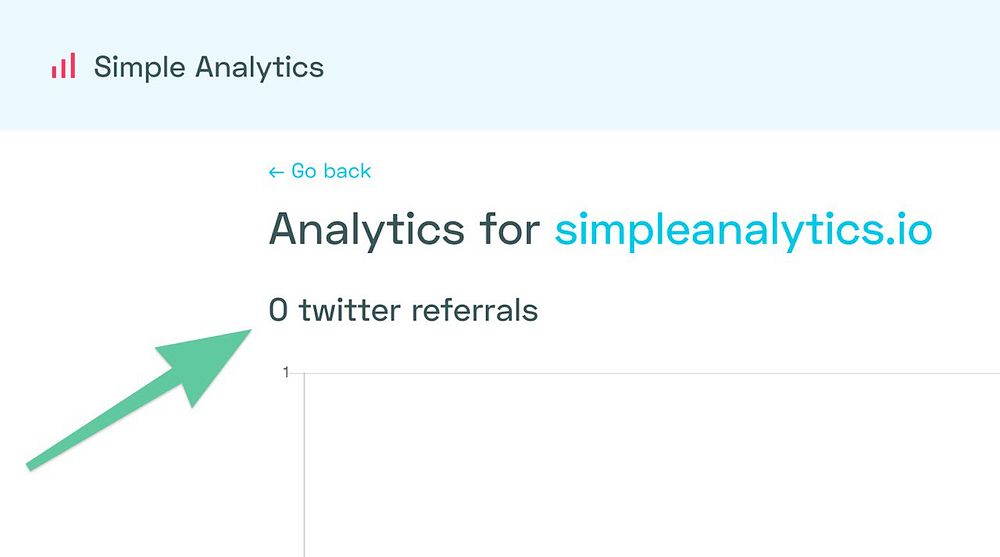Image resolution: width=1000 pixels, height=557 pixels.
Task: Click the chart's vertical axis line
Action: (304, 470)
